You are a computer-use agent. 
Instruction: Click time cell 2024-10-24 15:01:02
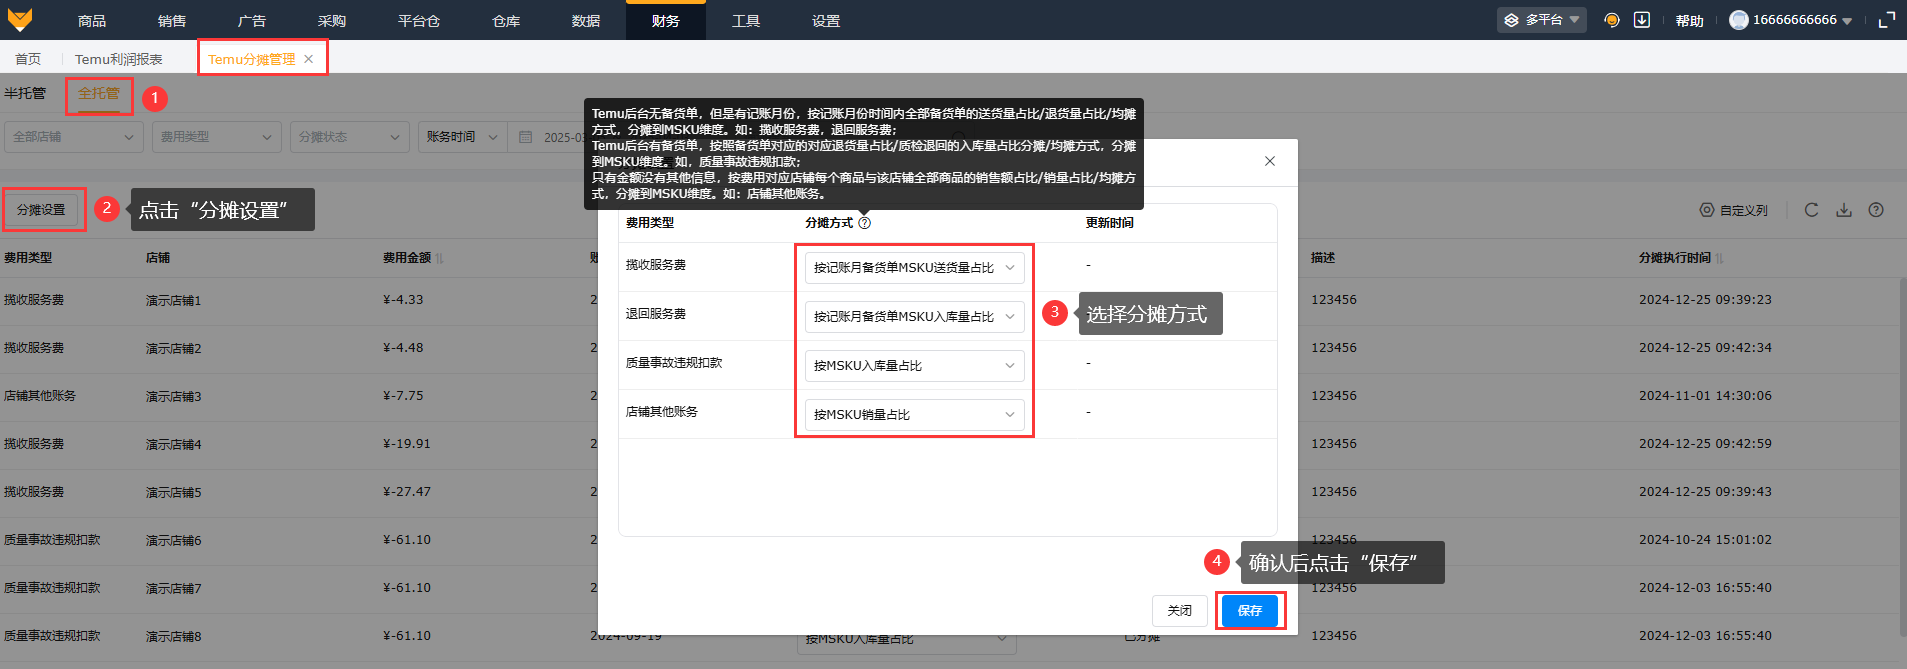tap(1705, 540)
